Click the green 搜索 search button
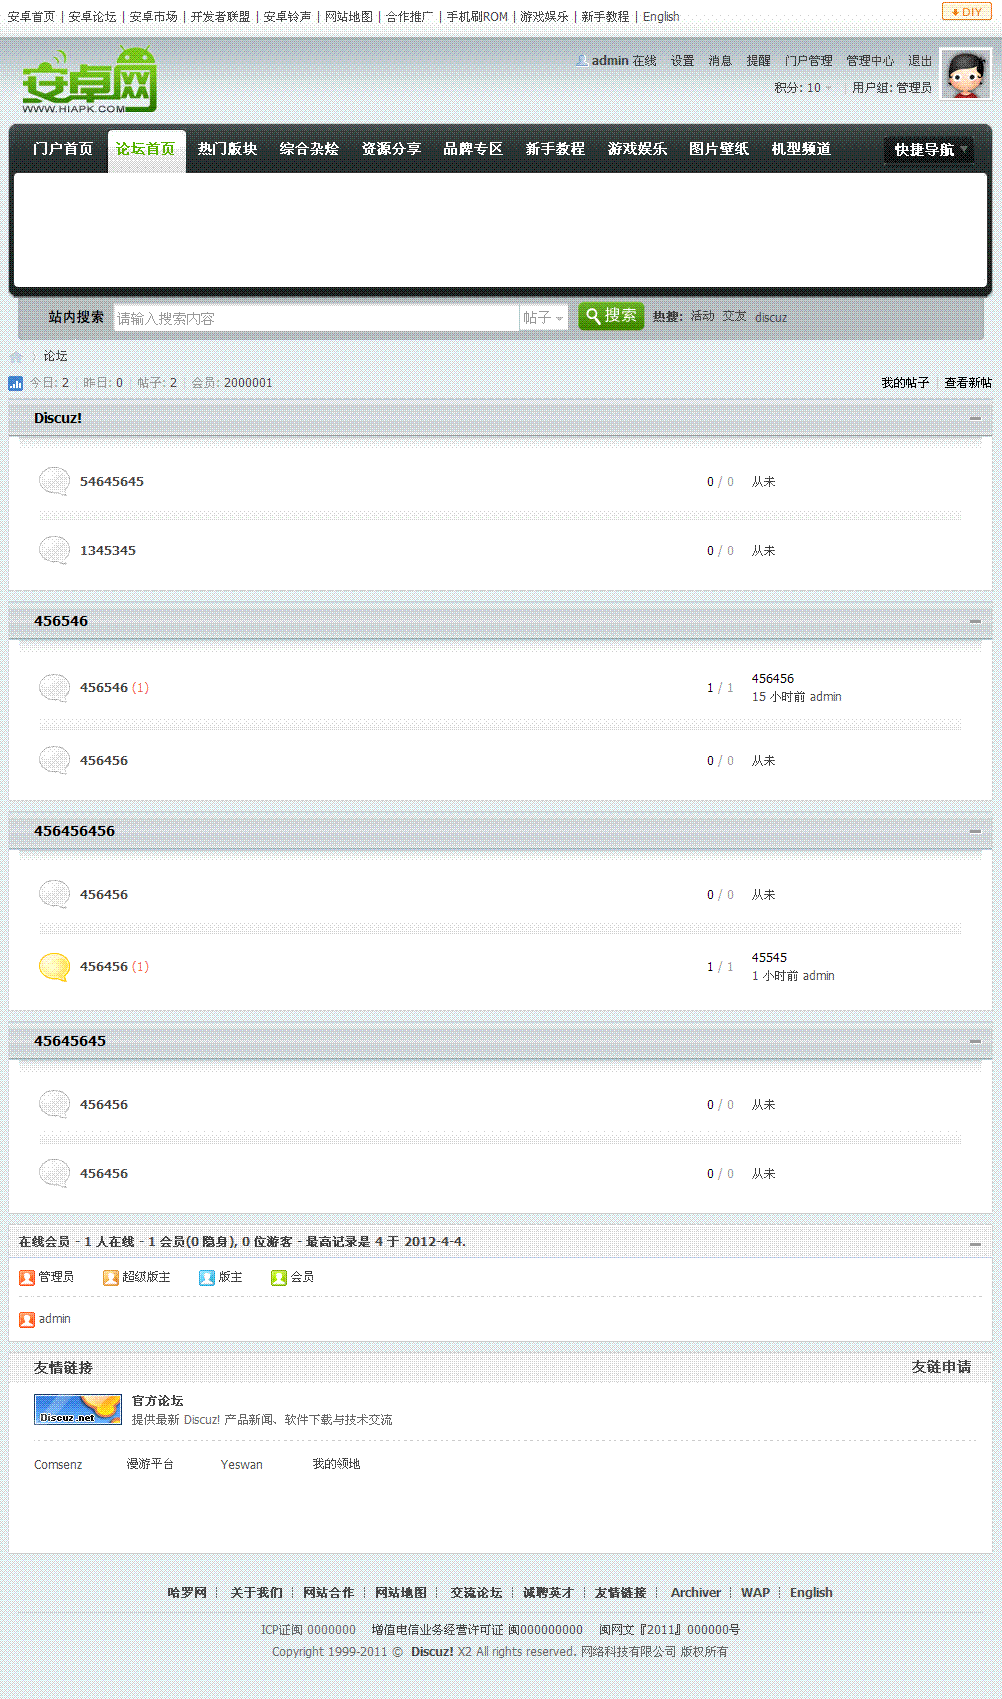The height and width of the screenshot is (1699, 1002). pyautogui.click(x=611, y=316)
